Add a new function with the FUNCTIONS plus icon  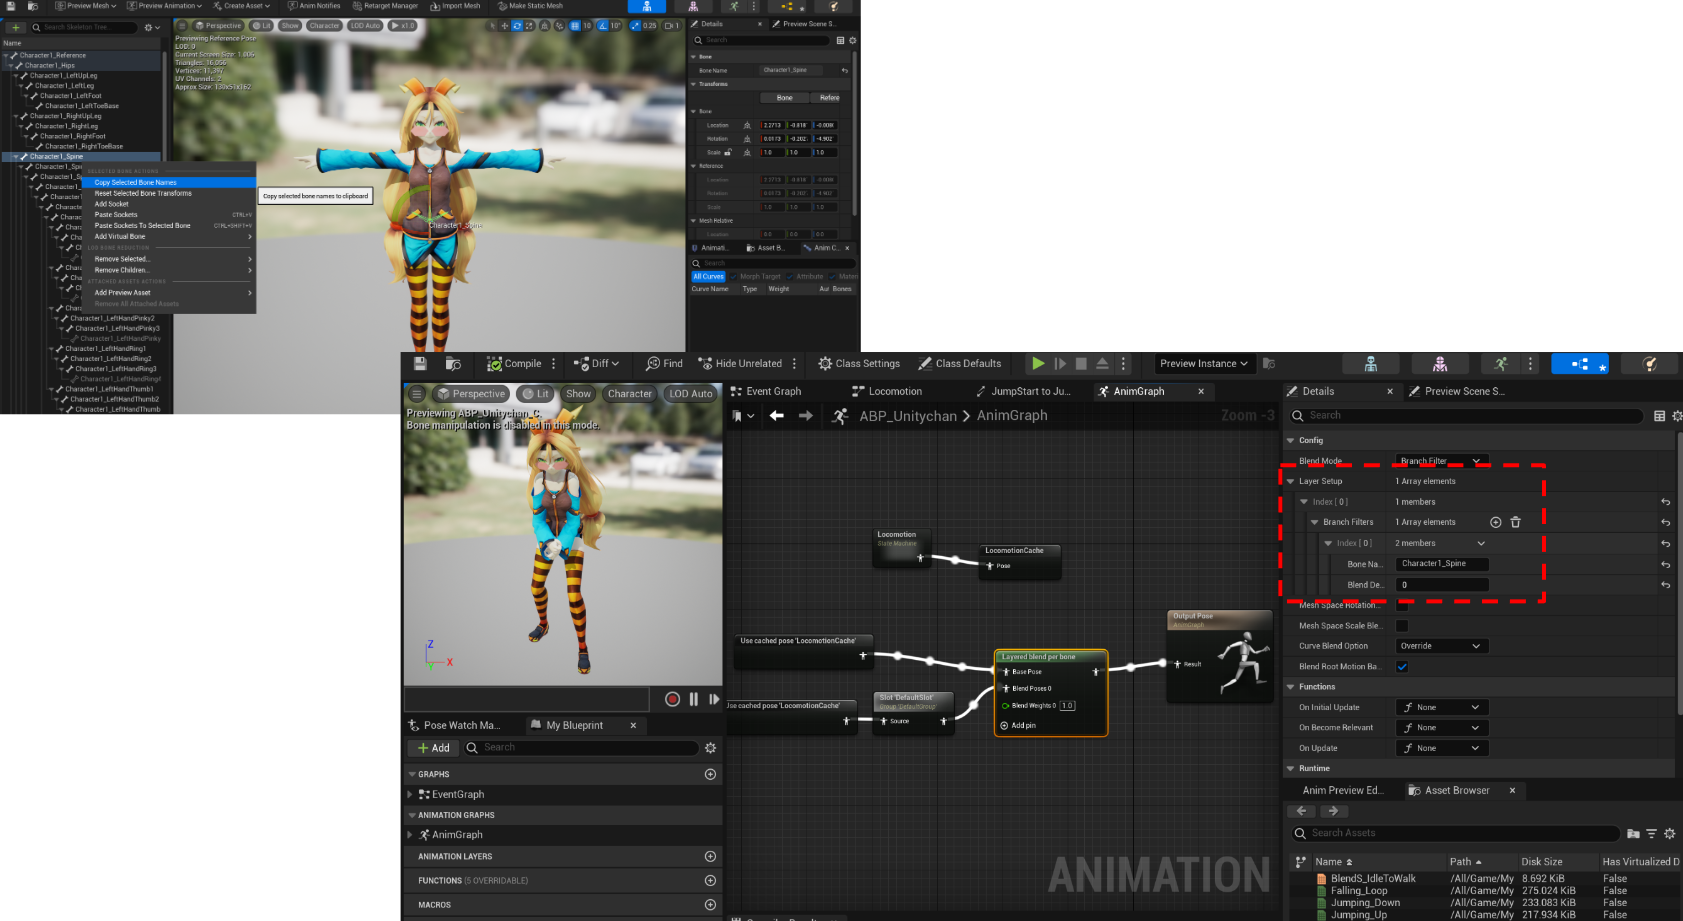click(x=710, y=881)
